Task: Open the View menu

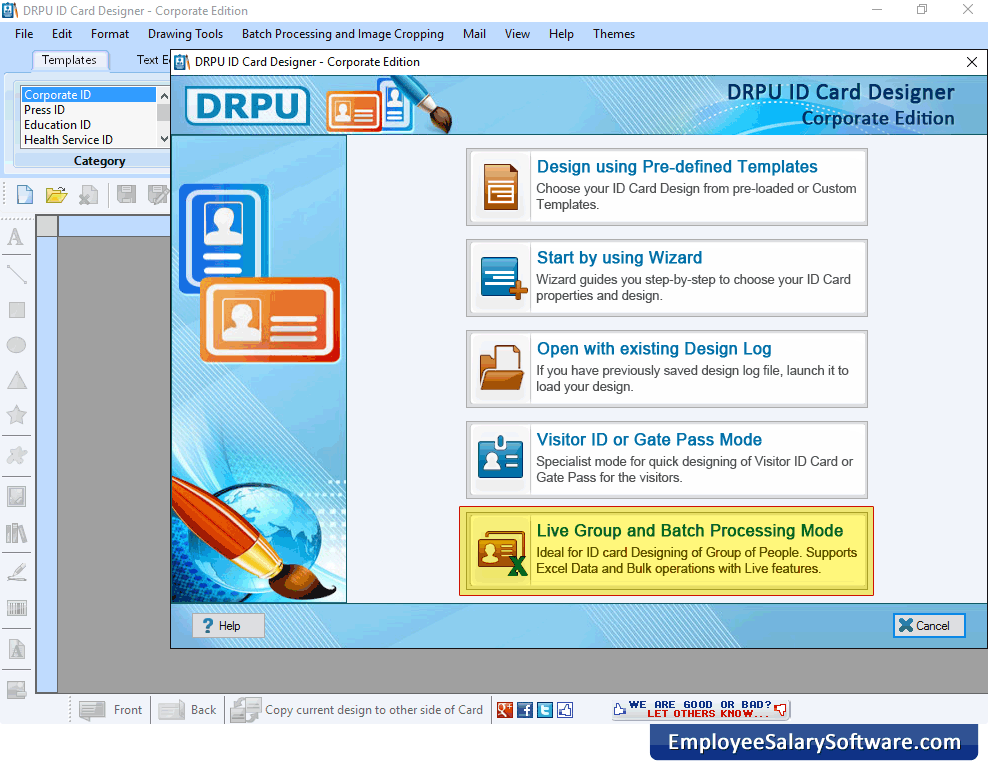Action: pyautogui.click(x=517, y=34)
